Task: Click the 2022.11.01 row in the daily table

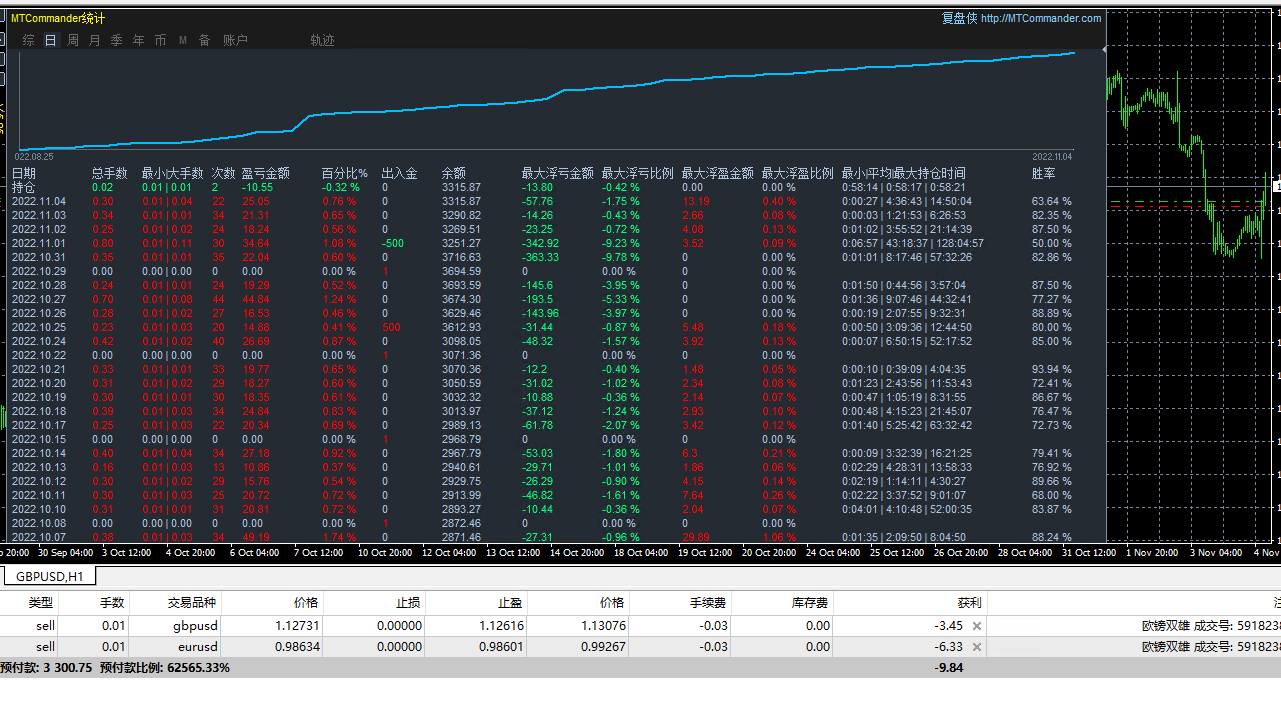Action: click(38, 243)
